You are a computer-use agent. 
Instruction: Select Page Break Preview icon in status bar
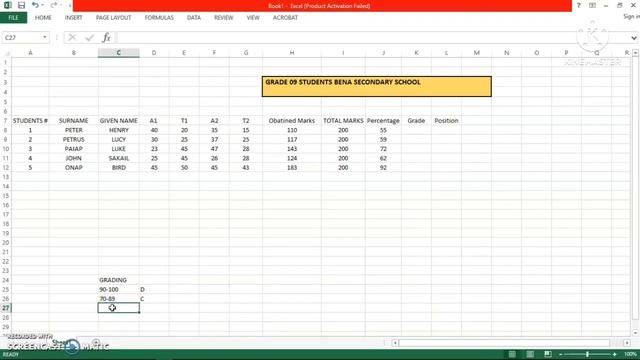tap(548, 354)
